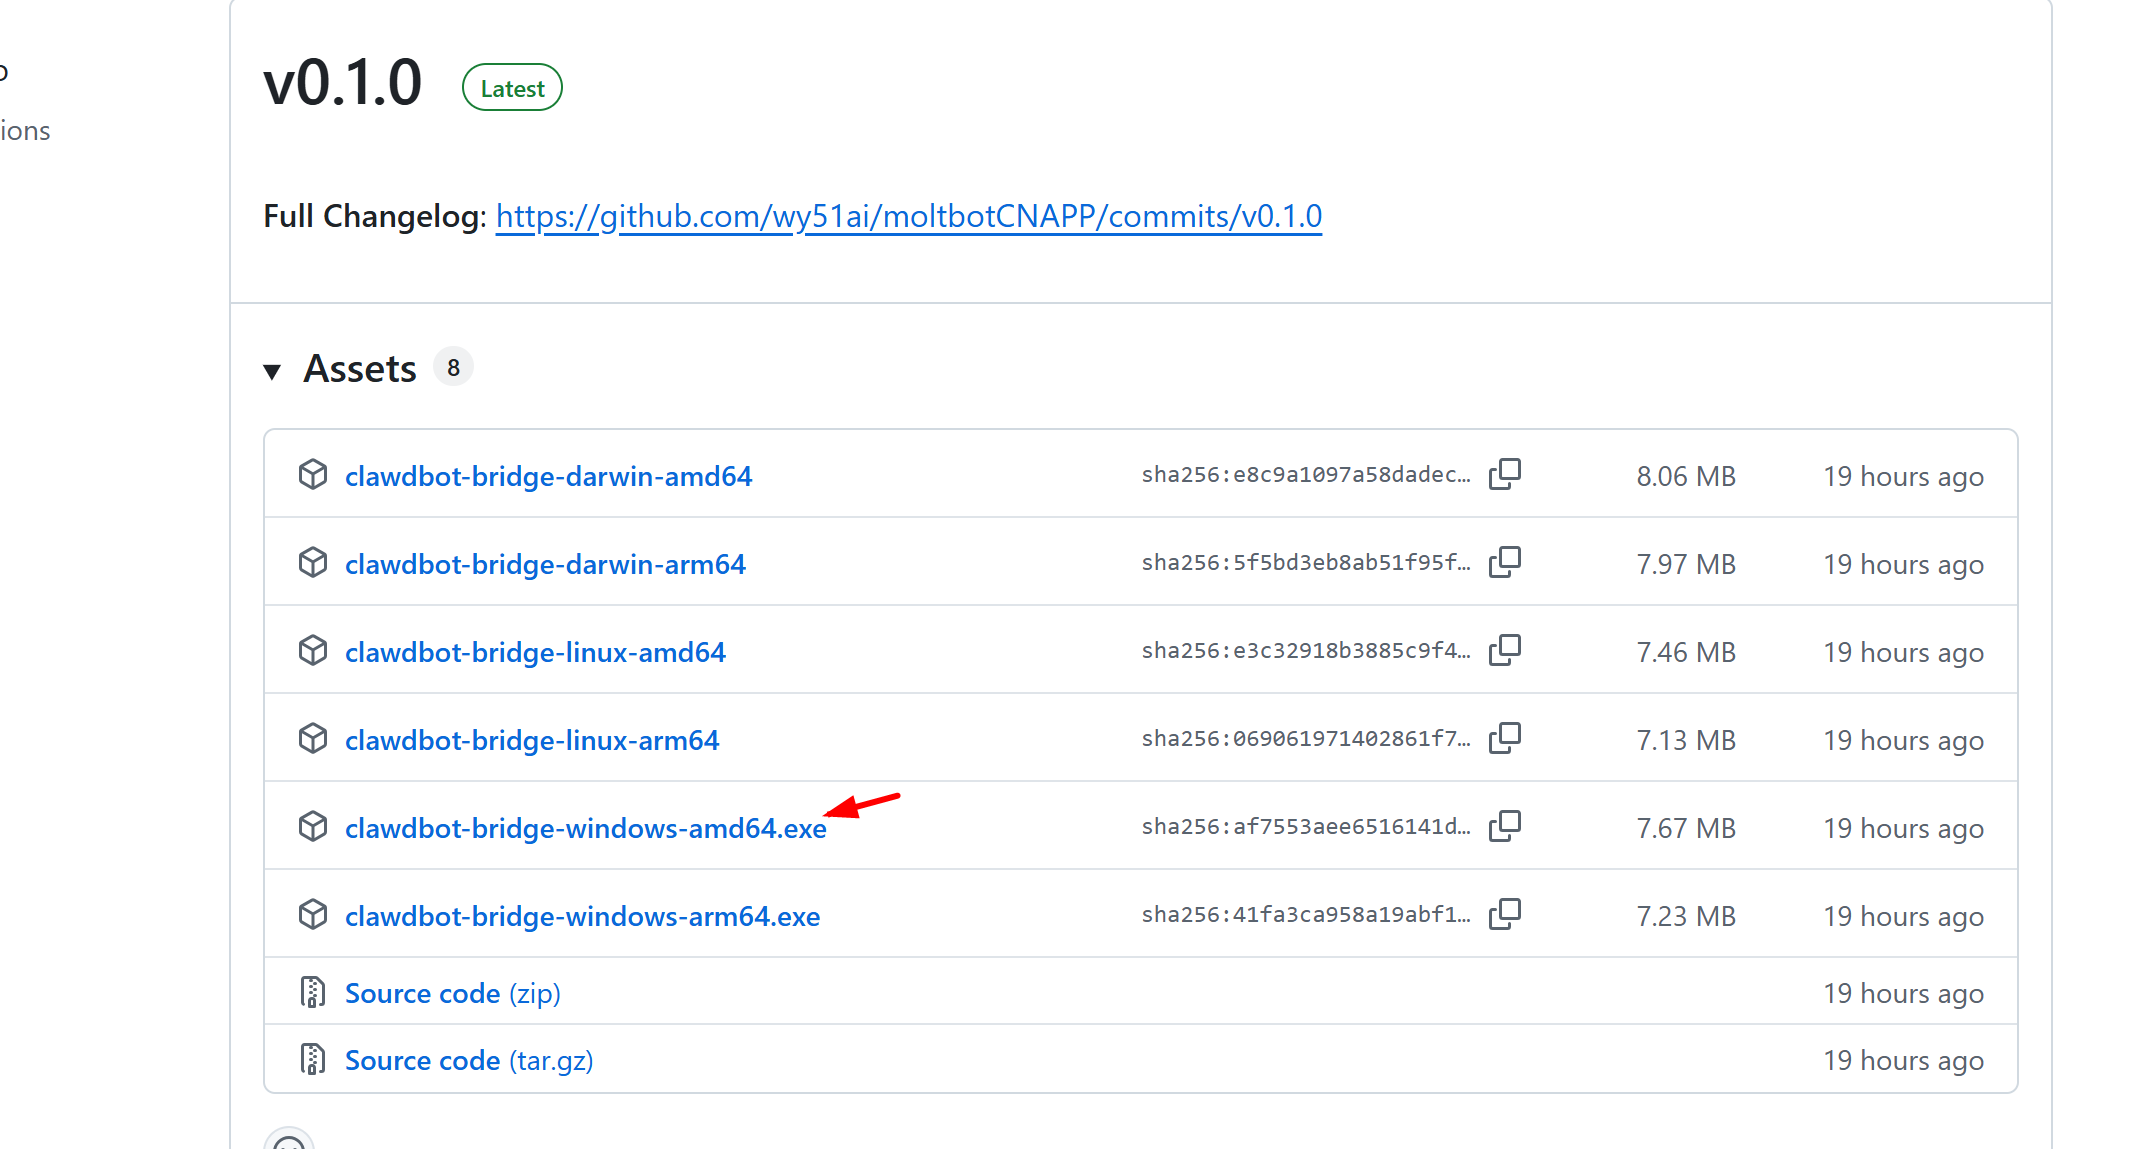The width and height of the screenshot is (2142, 1149).
Task: Download clawdbot-bridge-linux-amd64
Action: point(535,652)
